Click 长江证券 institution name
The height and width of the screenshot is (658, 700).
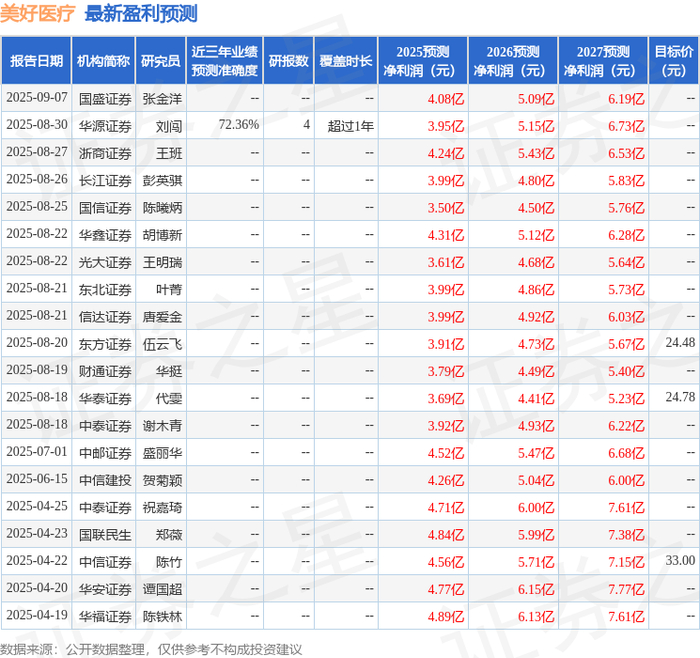(105, 180)
